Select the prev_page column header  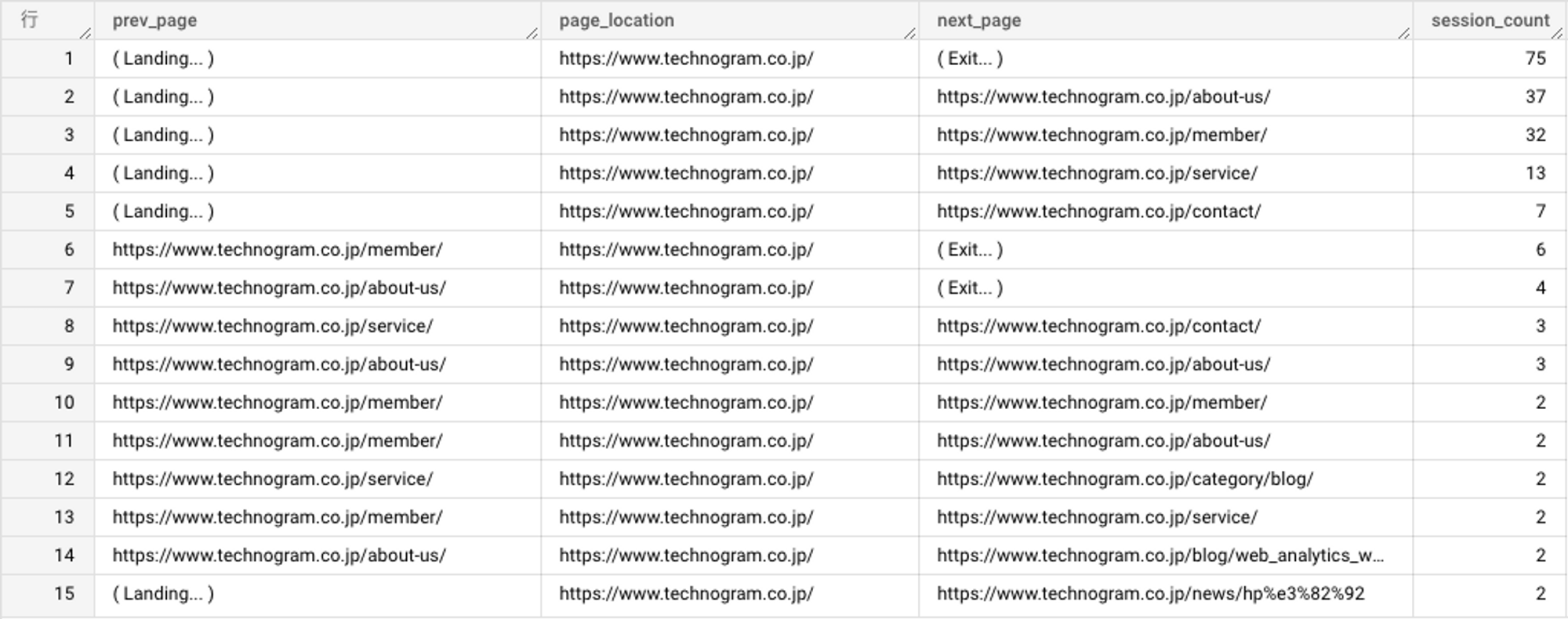[154, 21]
